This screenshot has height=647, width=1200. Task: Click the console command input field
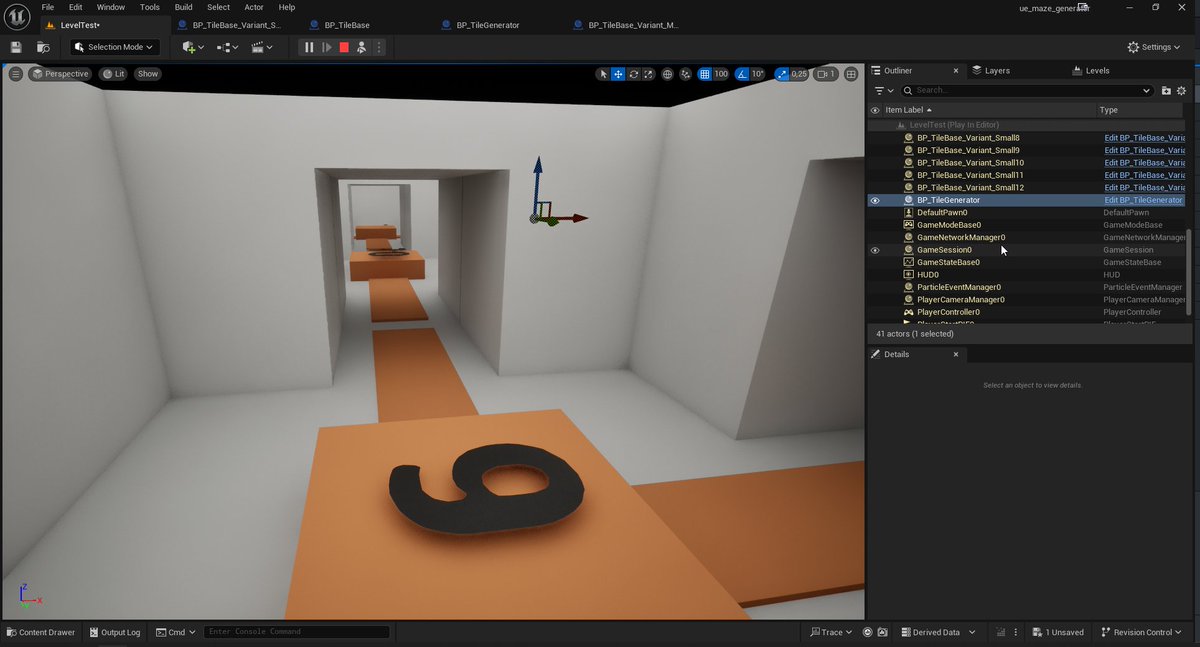[x=296, y=632]
